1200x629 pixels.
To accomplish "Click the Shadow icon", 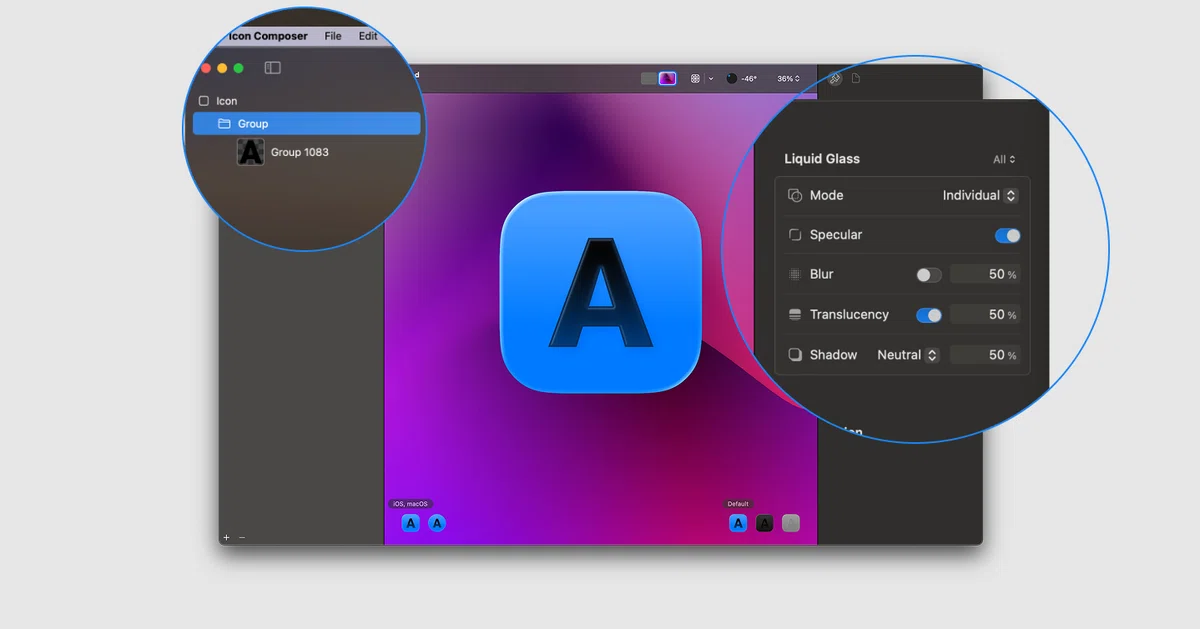I will [795, 355].
